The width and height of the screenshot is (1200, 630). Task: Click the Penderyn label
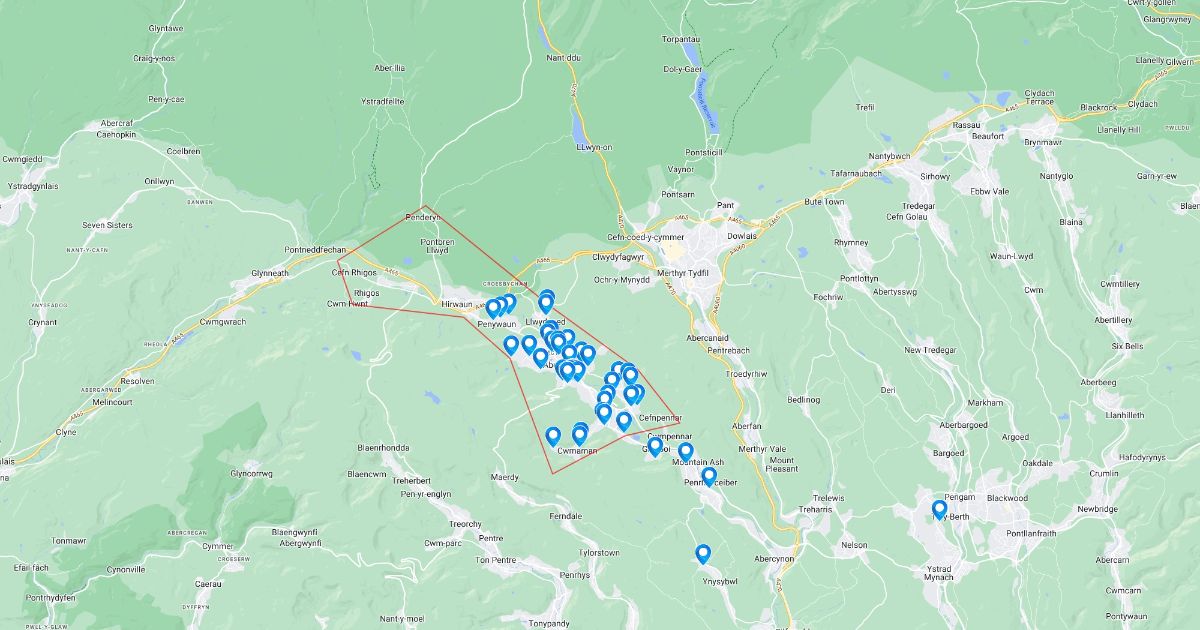(x=422, y=217)
